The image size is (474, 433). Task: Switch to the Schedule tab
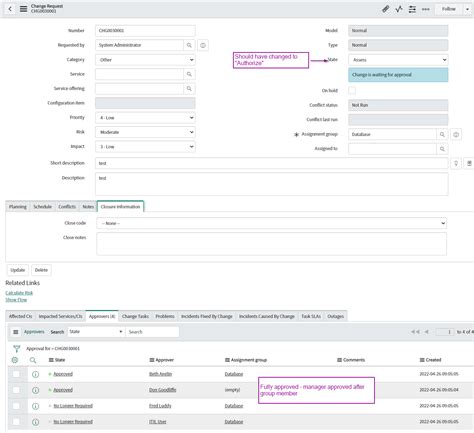tap(42, 207)
